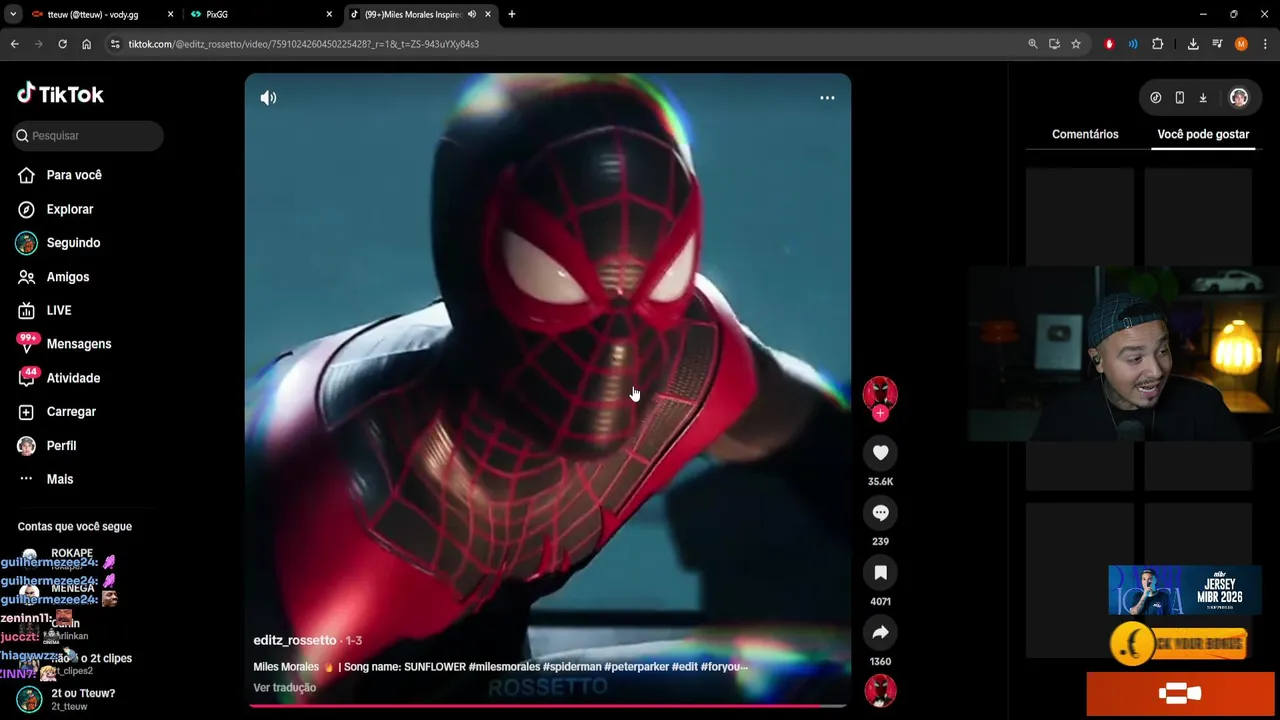Screen dimensions: 1280x720
Task: Open the spinning sound disc below the share button
Action: coord(880,691)
